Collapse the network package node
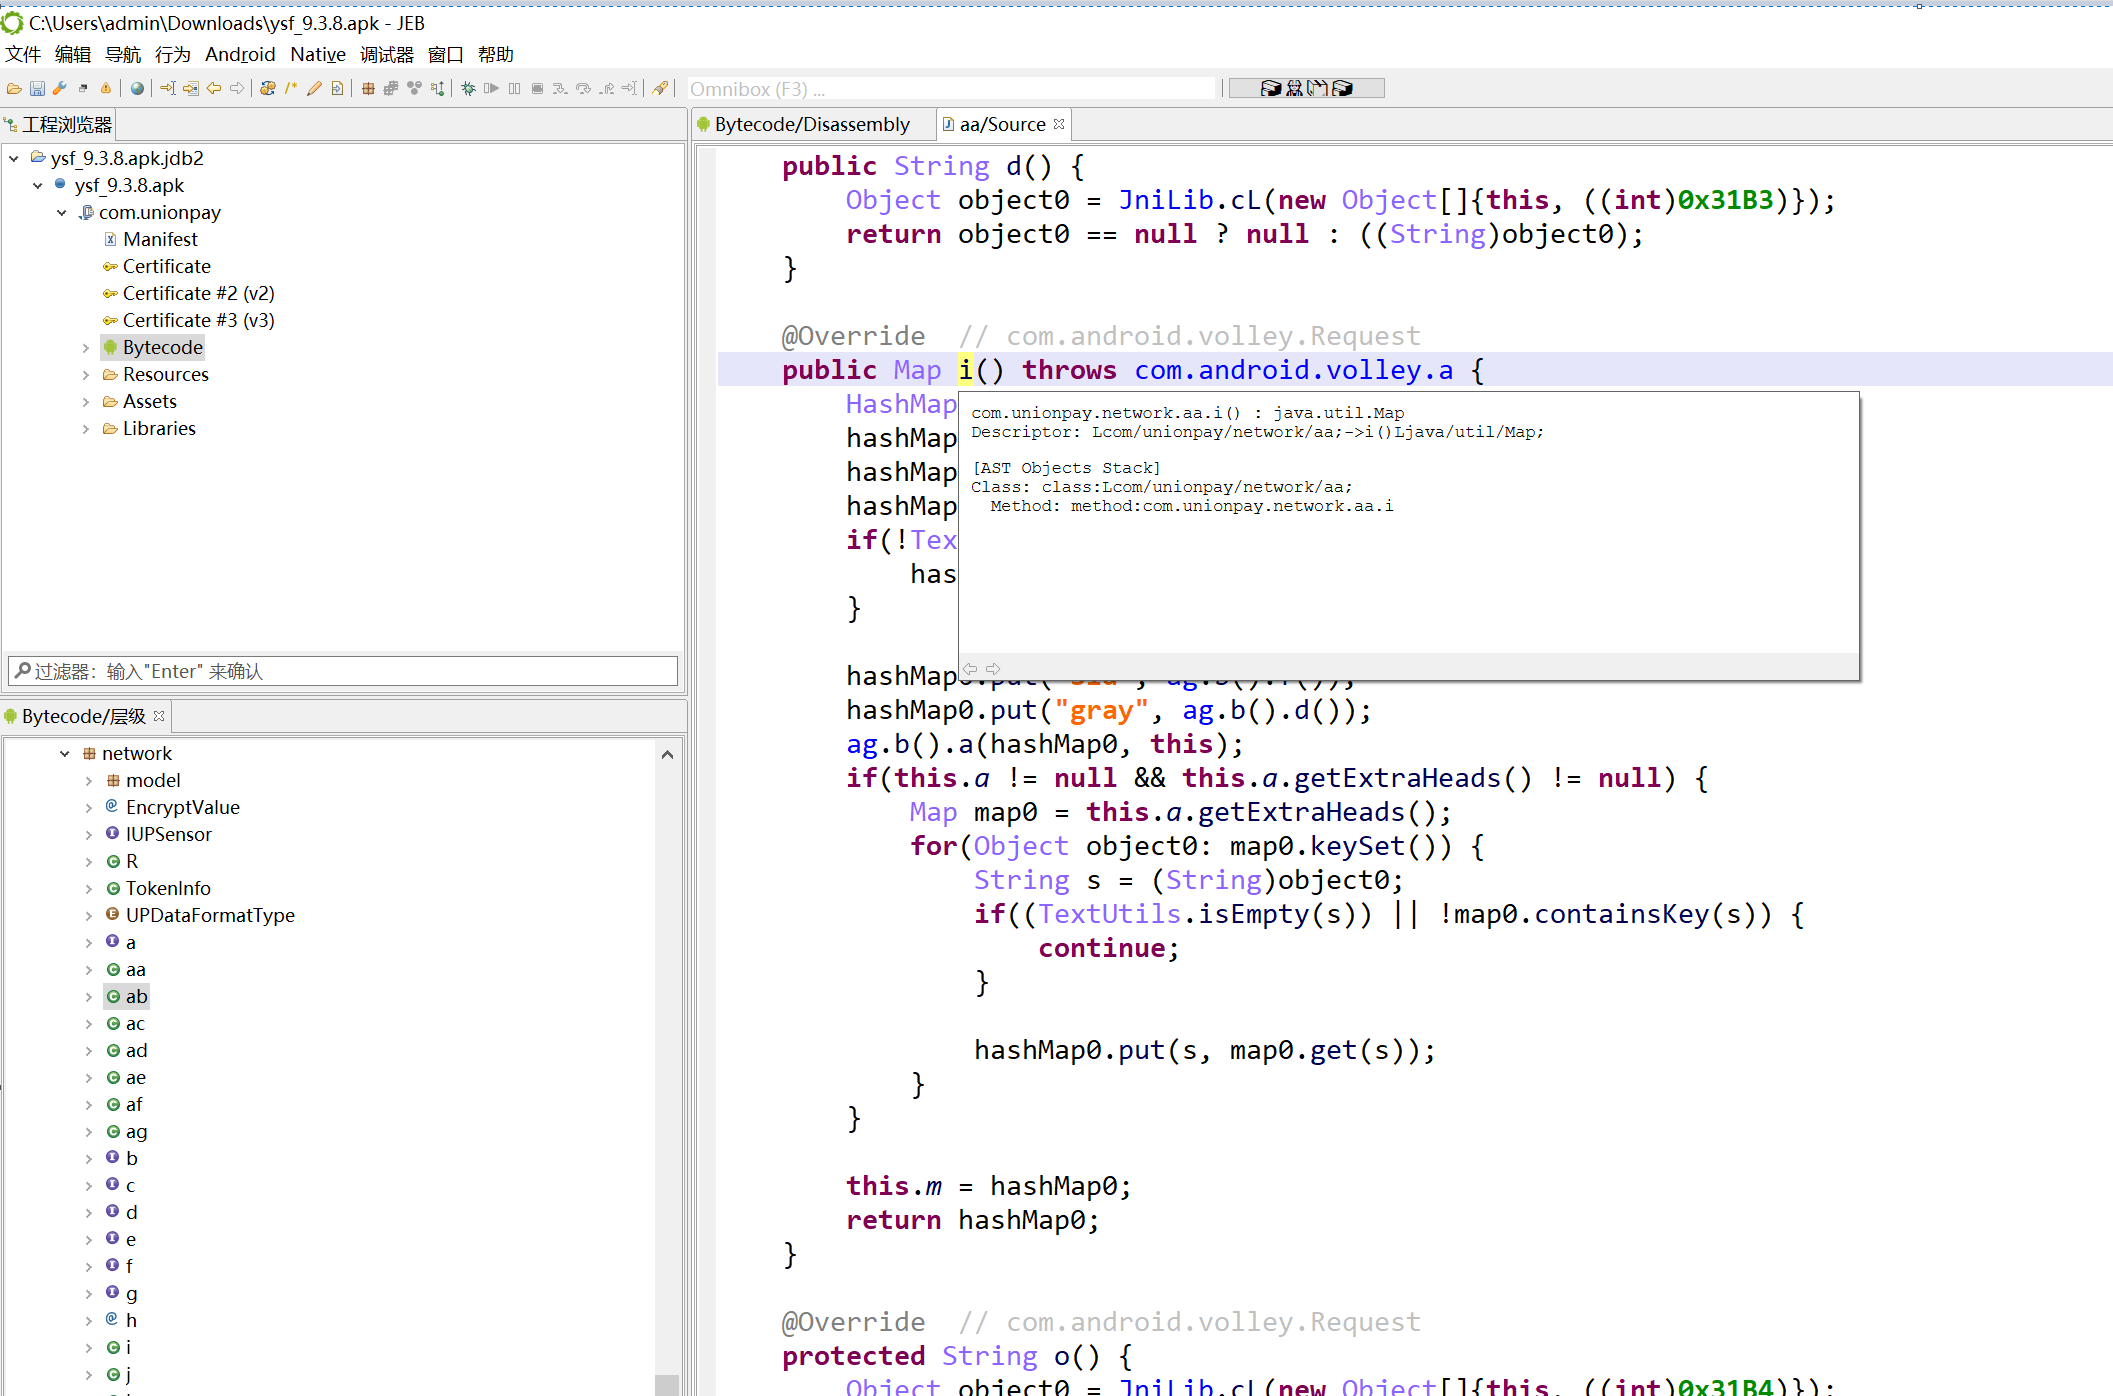The width and height of the screenshot is (2113, 1396). click(65, 754)
